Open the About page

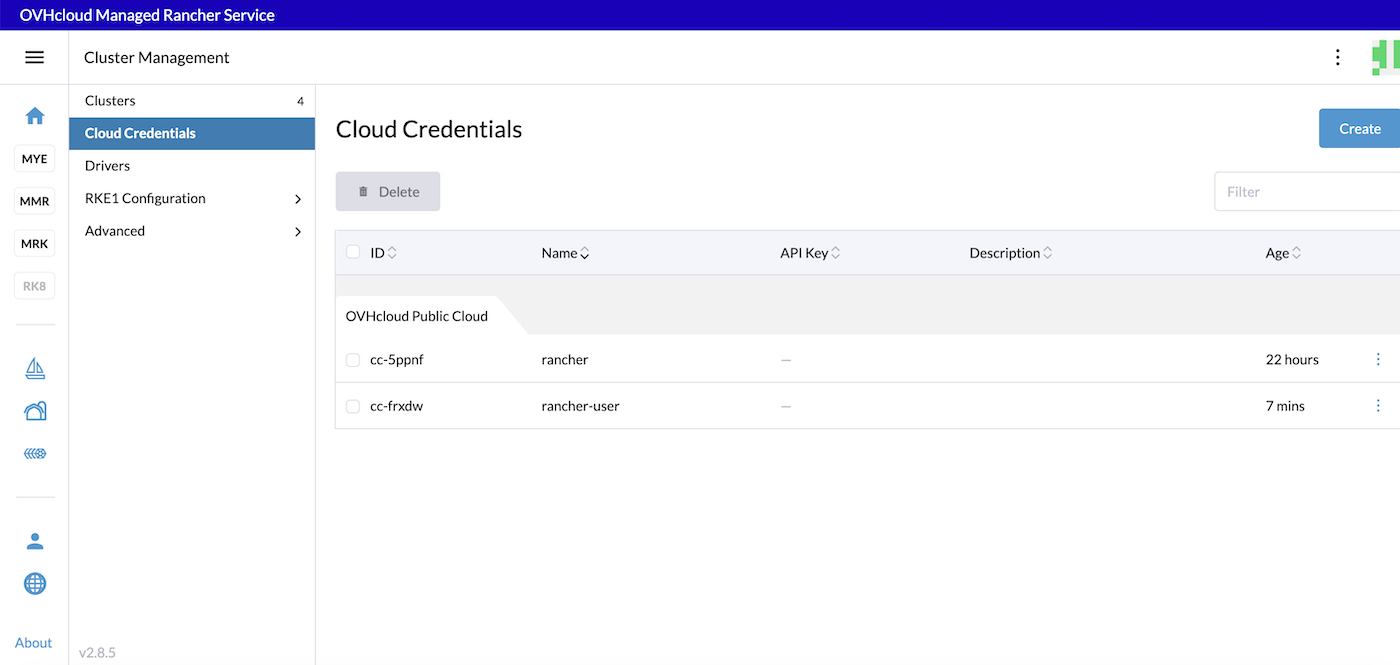(x=33, y=642)
